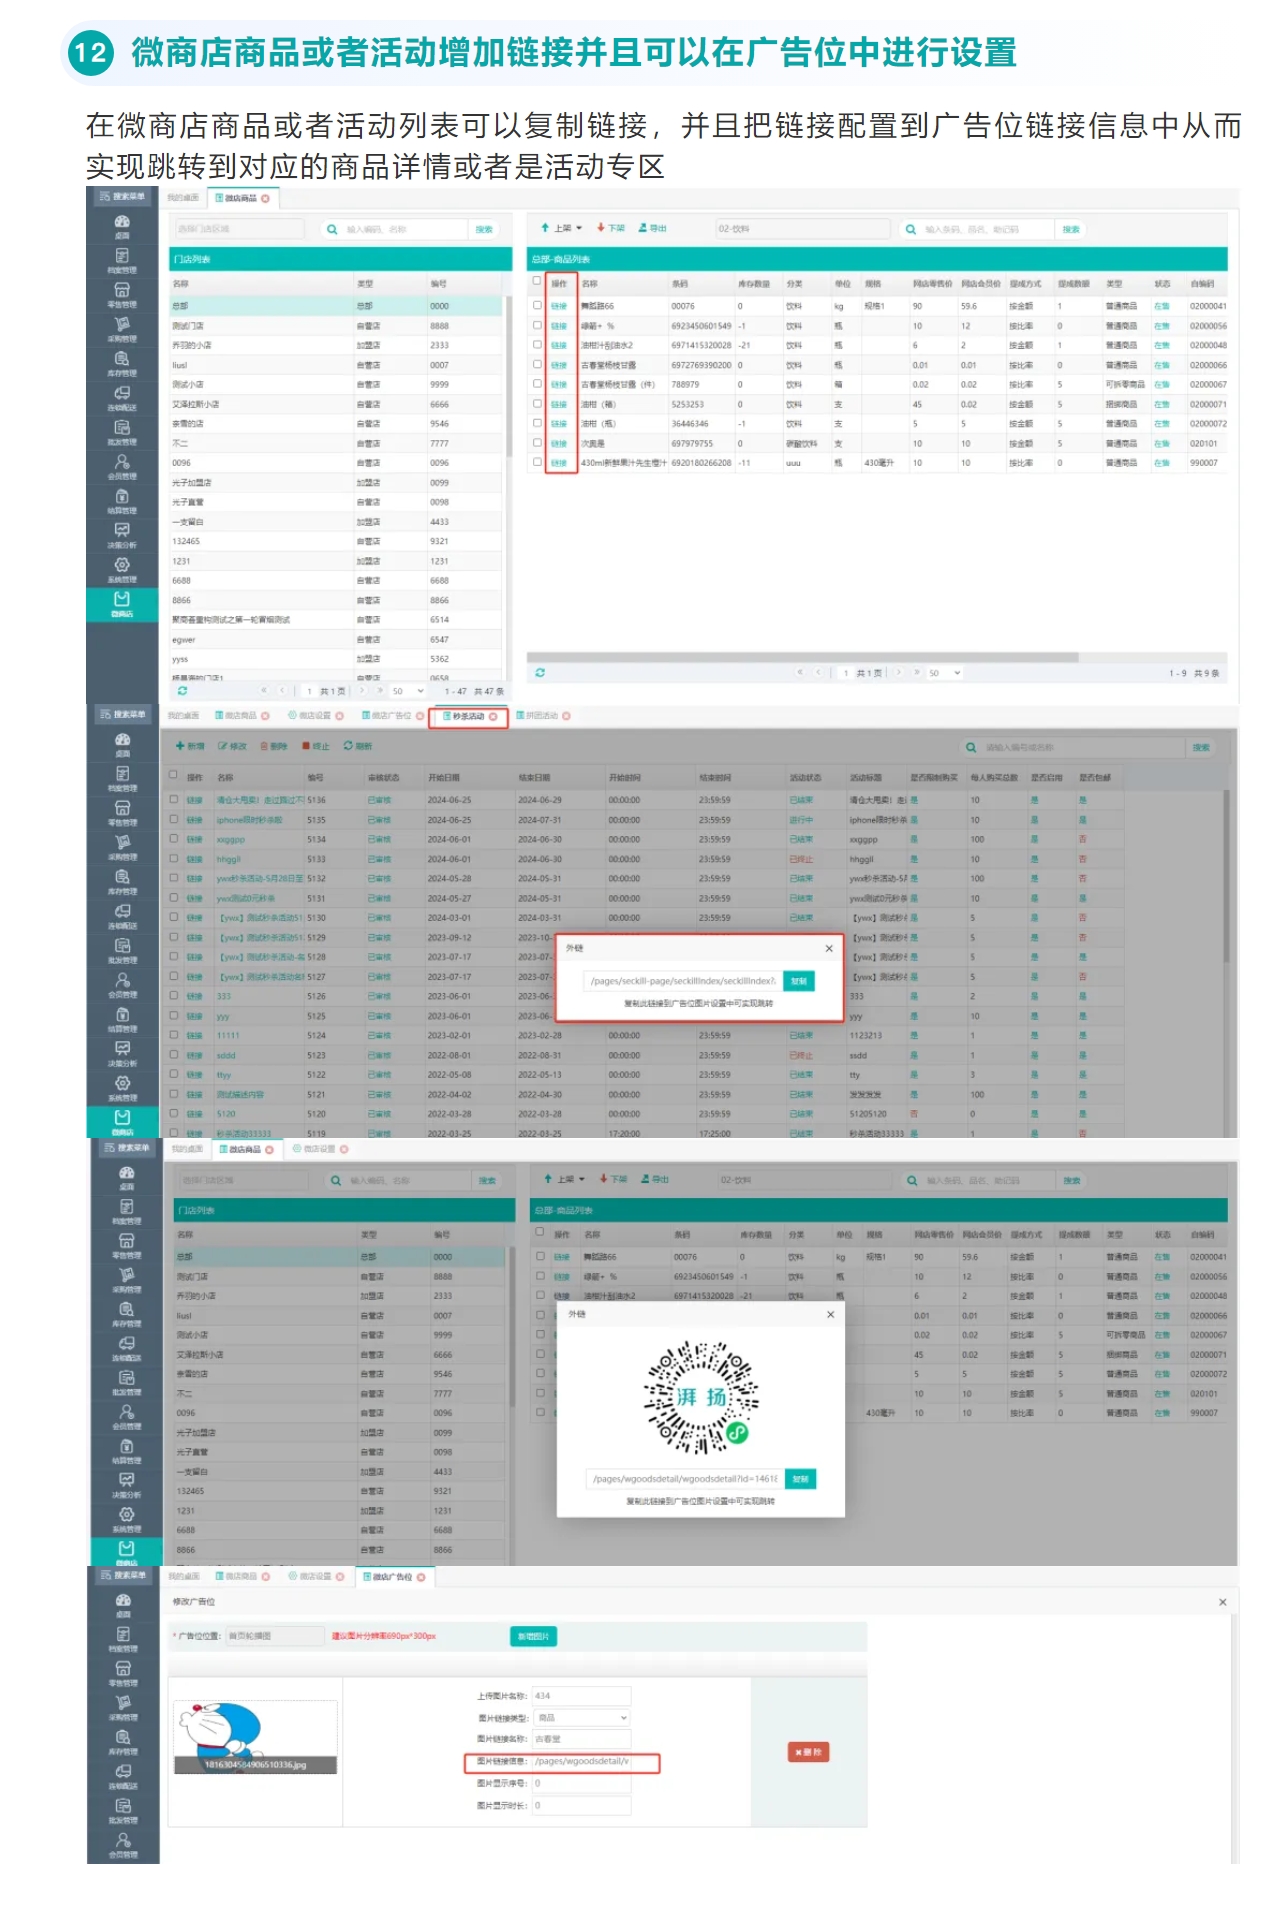Open the 图片链接类型 dropdown in the ad editor

tap(581, 1717)
